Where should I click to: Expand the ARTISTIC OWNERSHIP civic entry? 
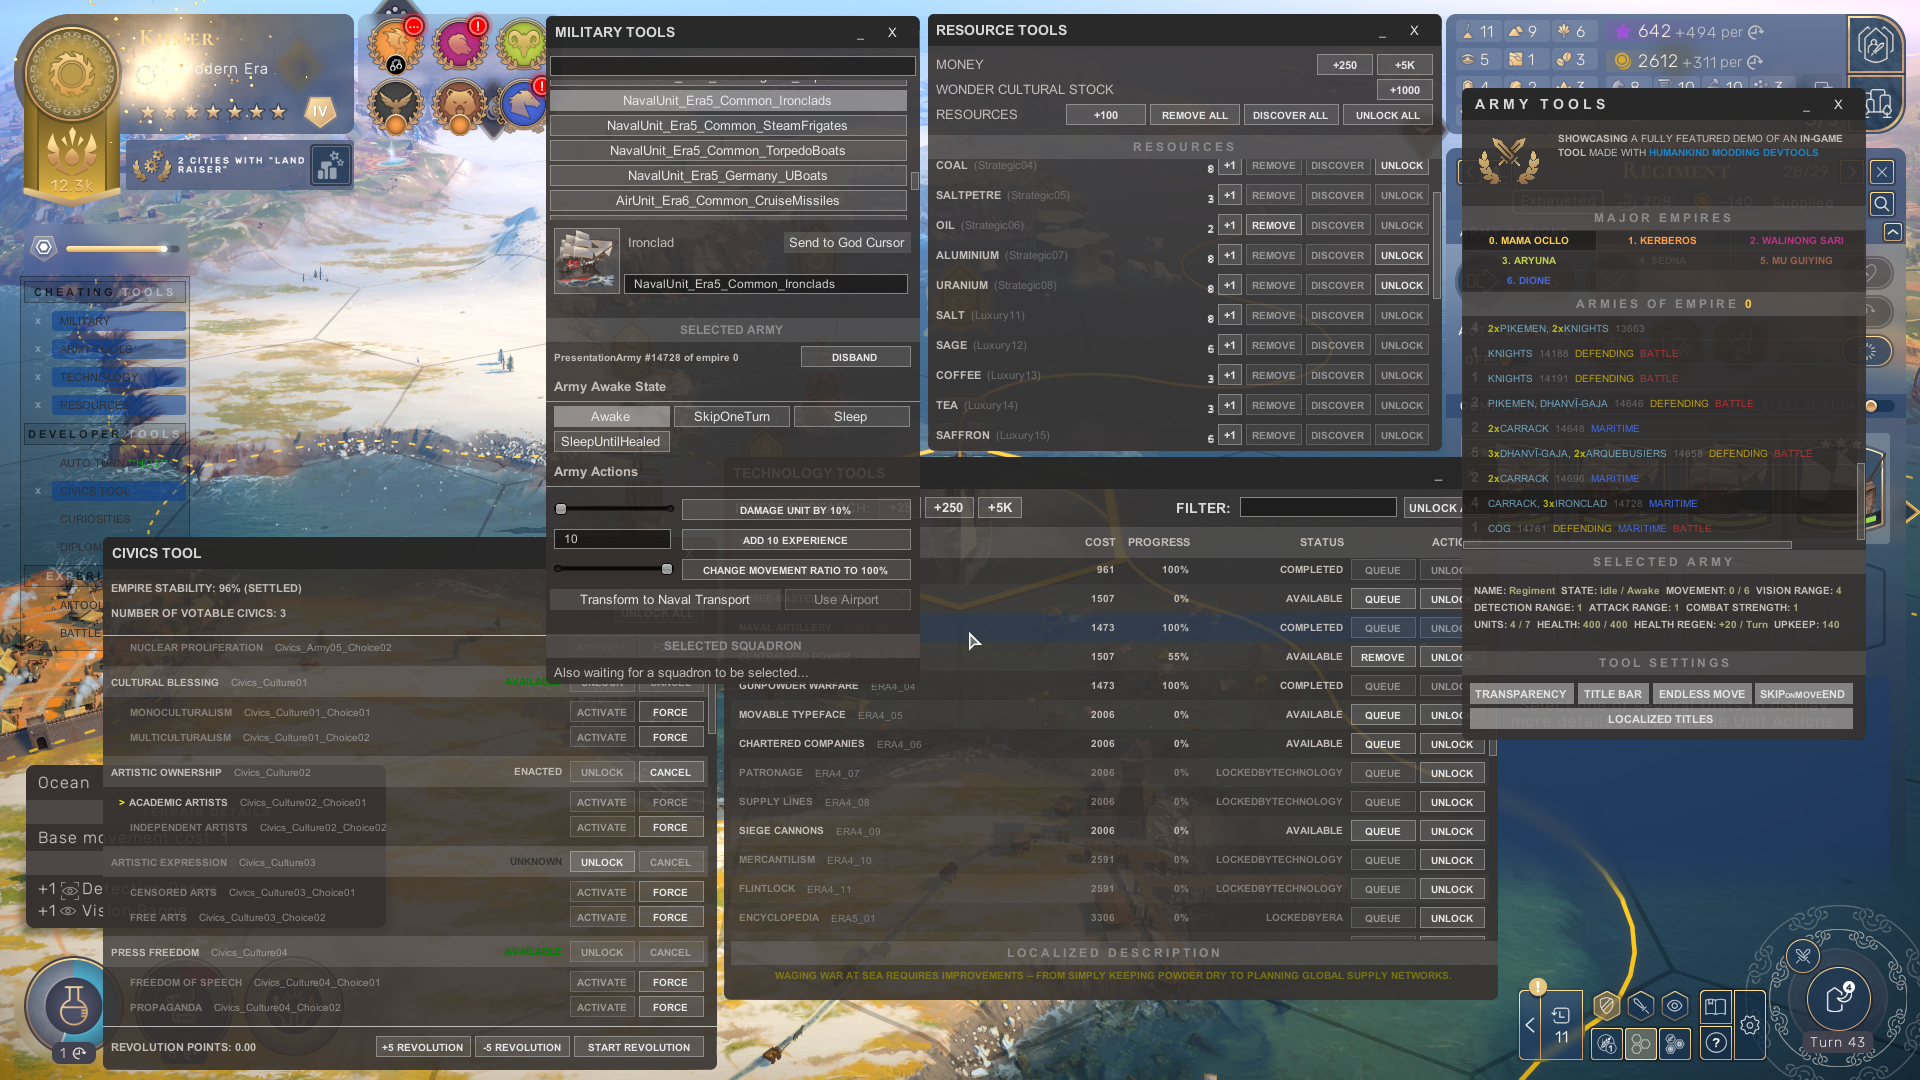[166, 772]
